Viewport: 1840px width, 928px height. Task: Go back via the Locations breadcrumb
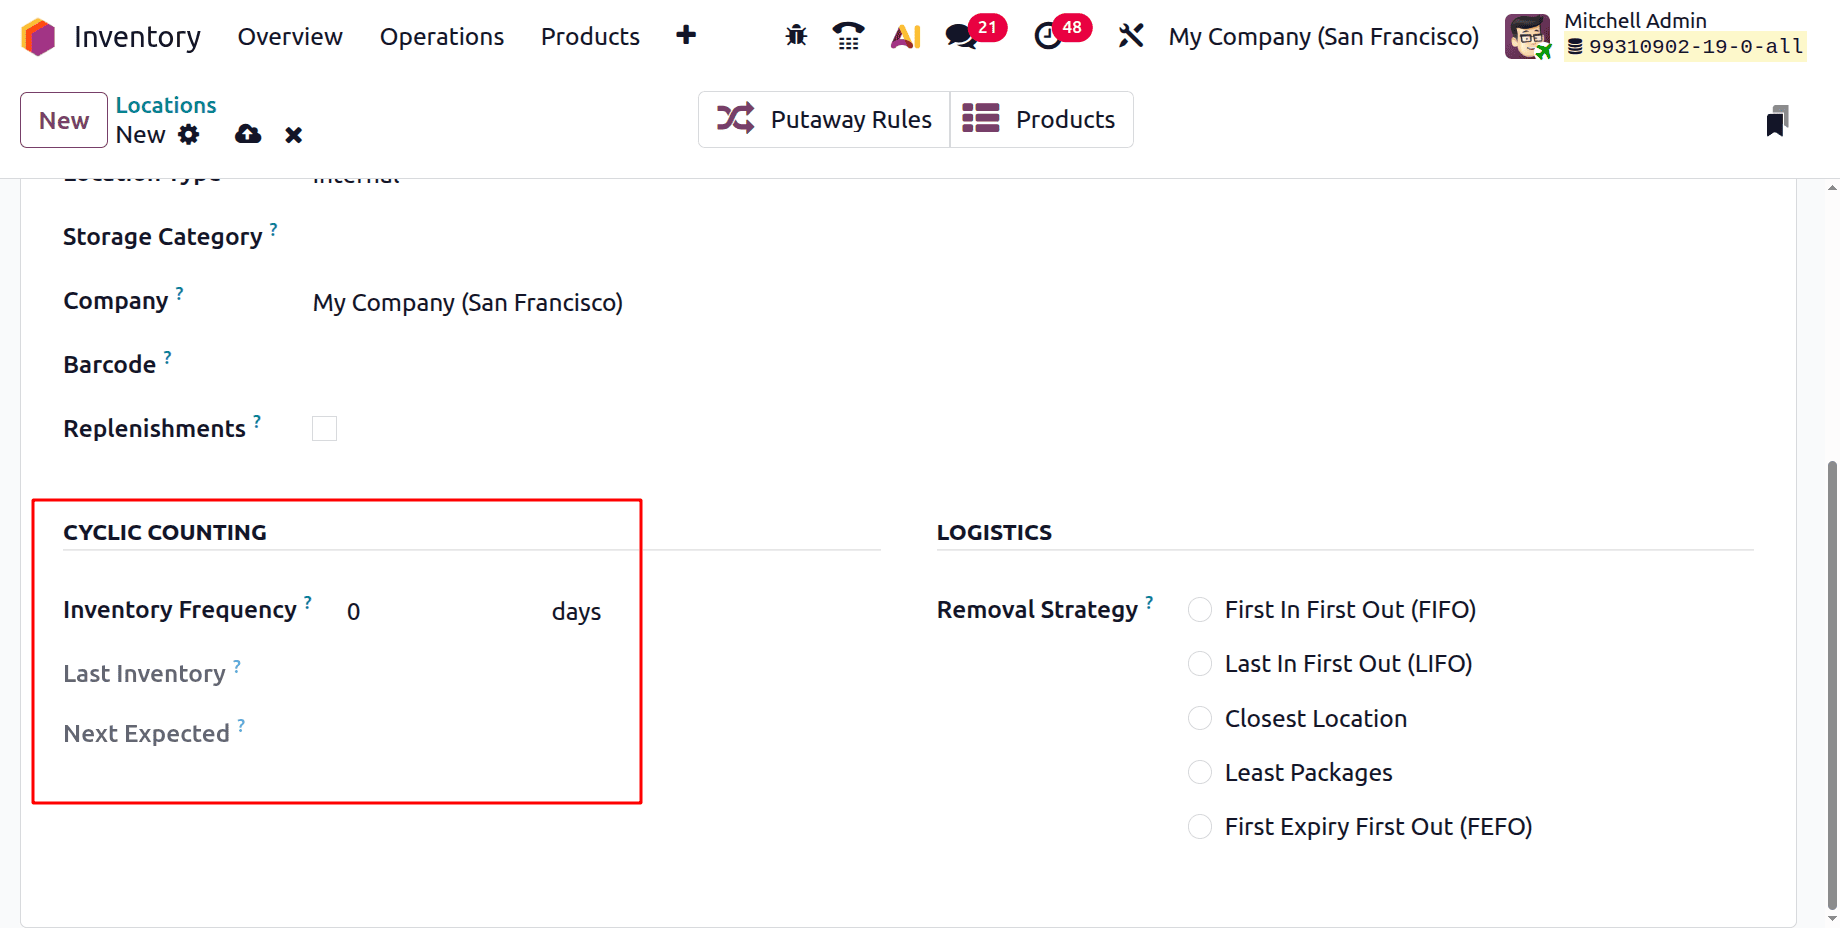click(x=165, y=104)
